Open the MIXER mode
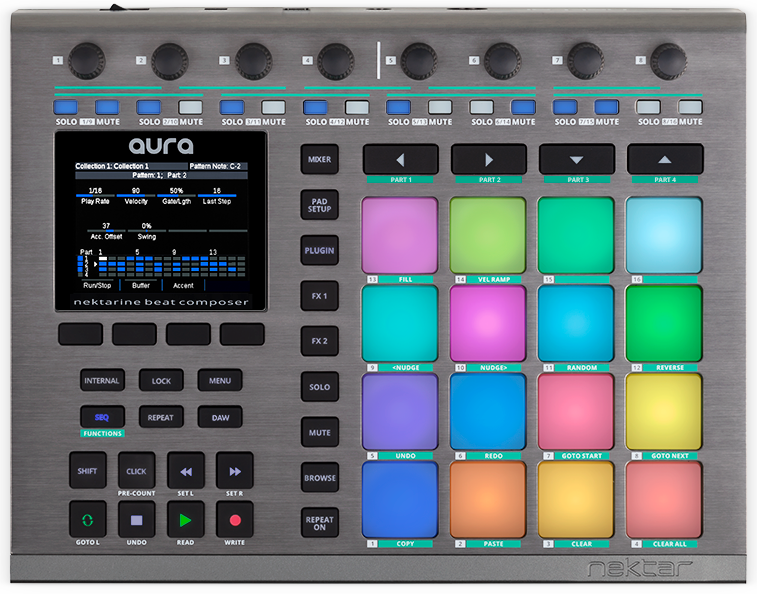The height and width of the screenshot is (594, 757). coord(320,159)
